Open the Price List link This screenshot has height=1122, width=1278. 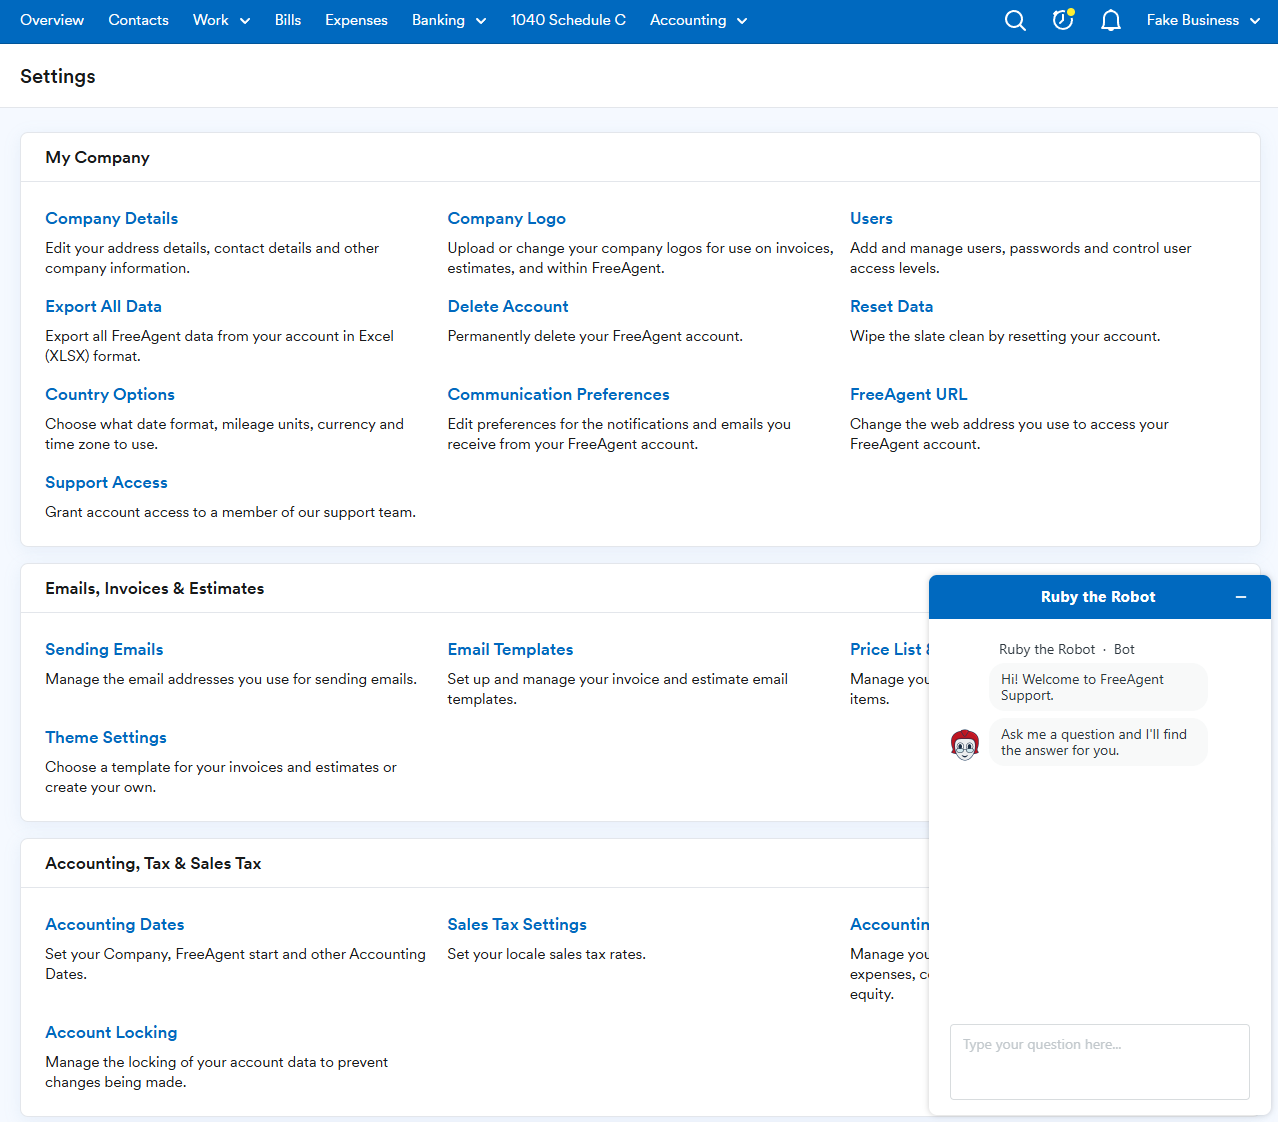point(889,650)
